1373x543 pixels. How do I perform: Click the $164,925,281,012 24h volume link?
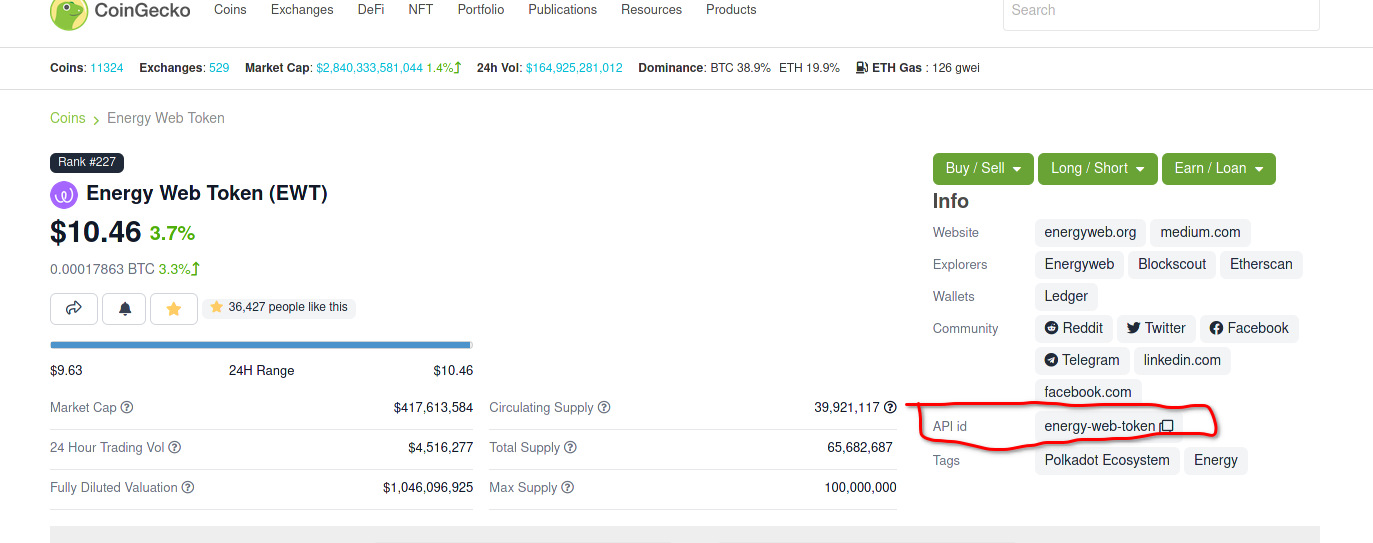point(574,68)
